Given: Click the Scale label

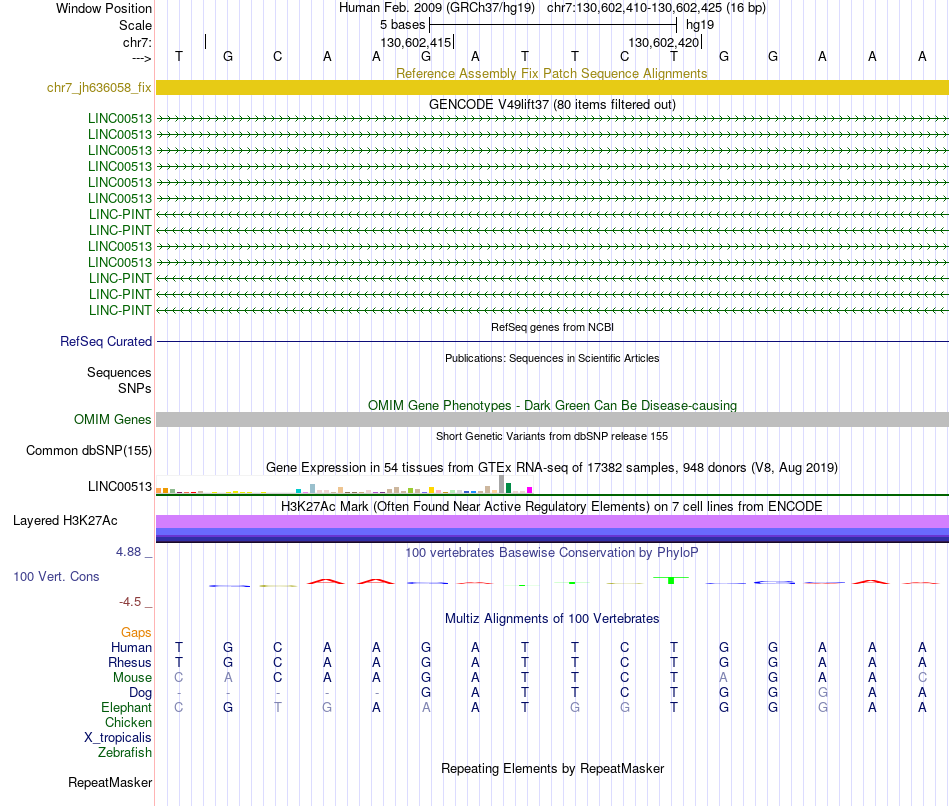Looking at the screenshot, I should (x=135, y=25).
